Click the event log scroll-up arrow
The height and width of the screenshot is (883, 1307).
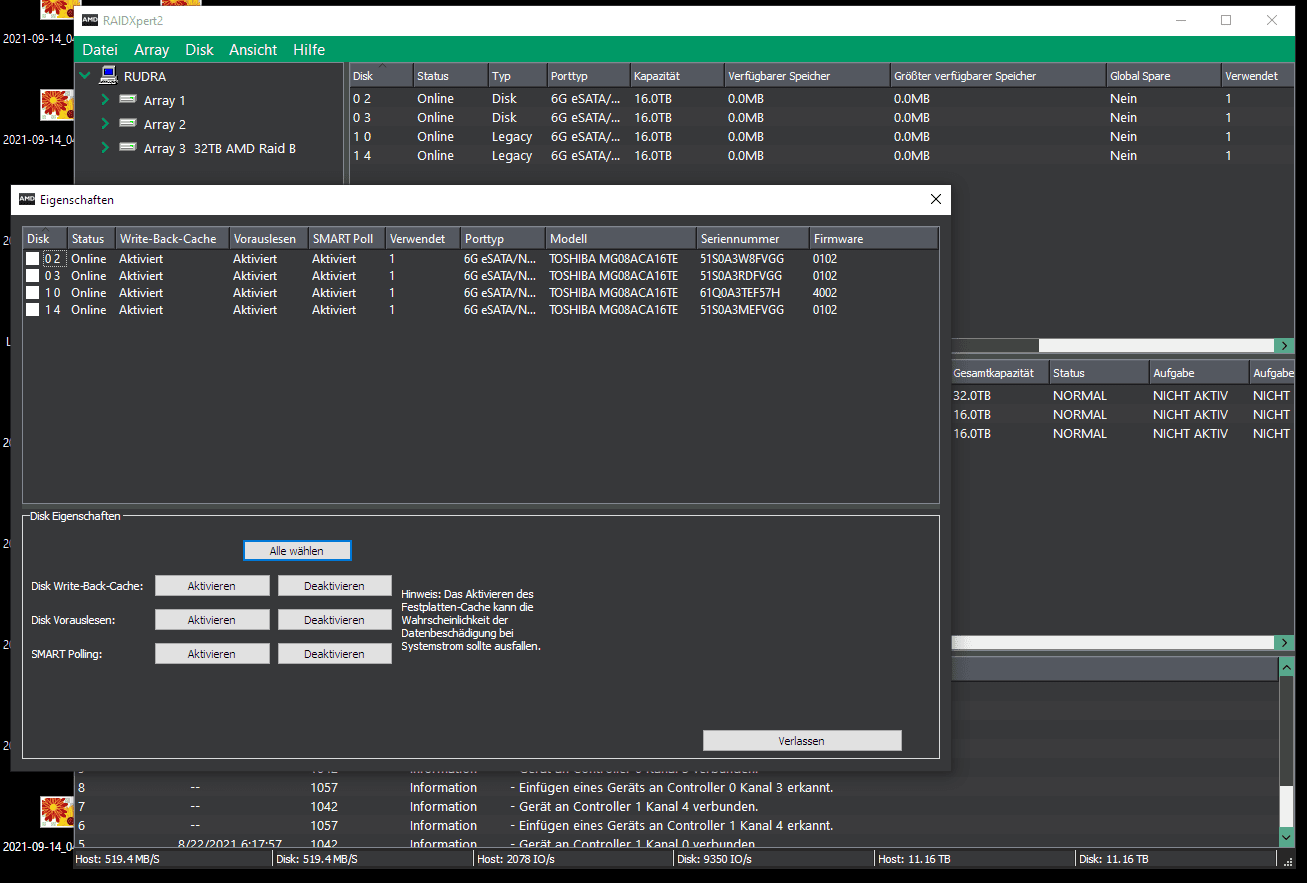[1286, 666]
